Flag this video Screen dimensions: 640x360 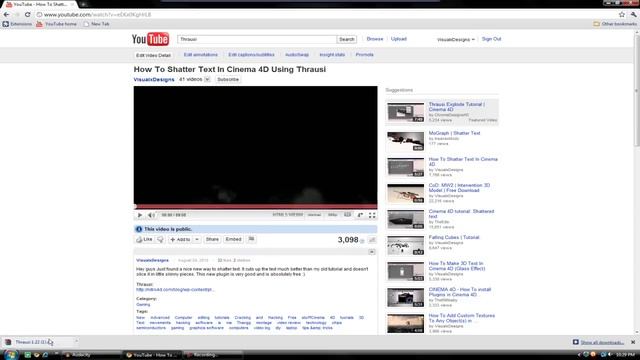click(x=251, y=239)
